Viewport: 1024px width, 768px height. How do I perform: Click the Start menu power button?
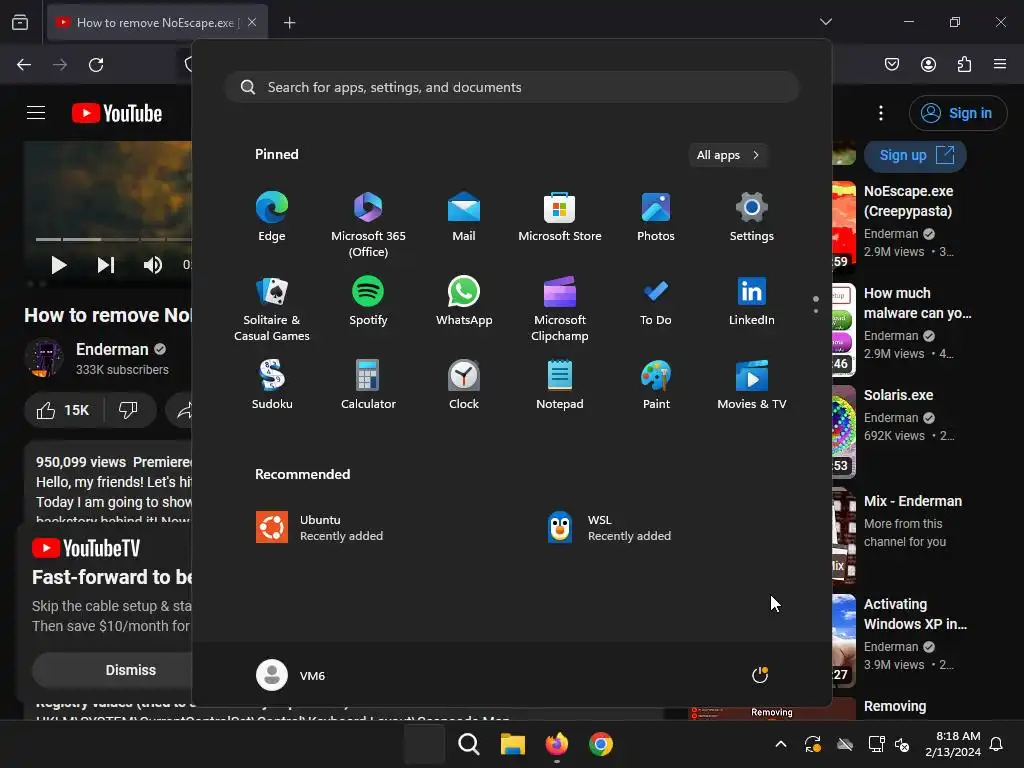pos(760,675)
